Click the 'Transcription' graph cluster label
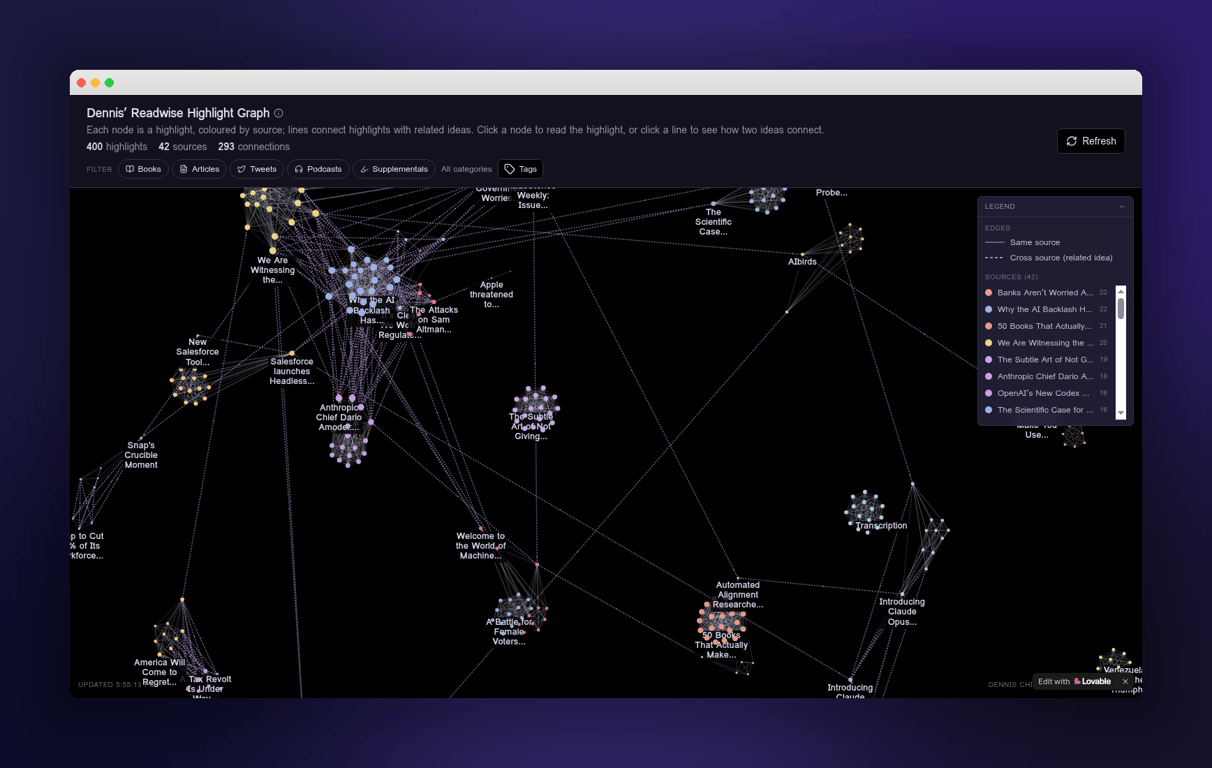The height and width of the screenshot is (768, 1212). point(881,526)
